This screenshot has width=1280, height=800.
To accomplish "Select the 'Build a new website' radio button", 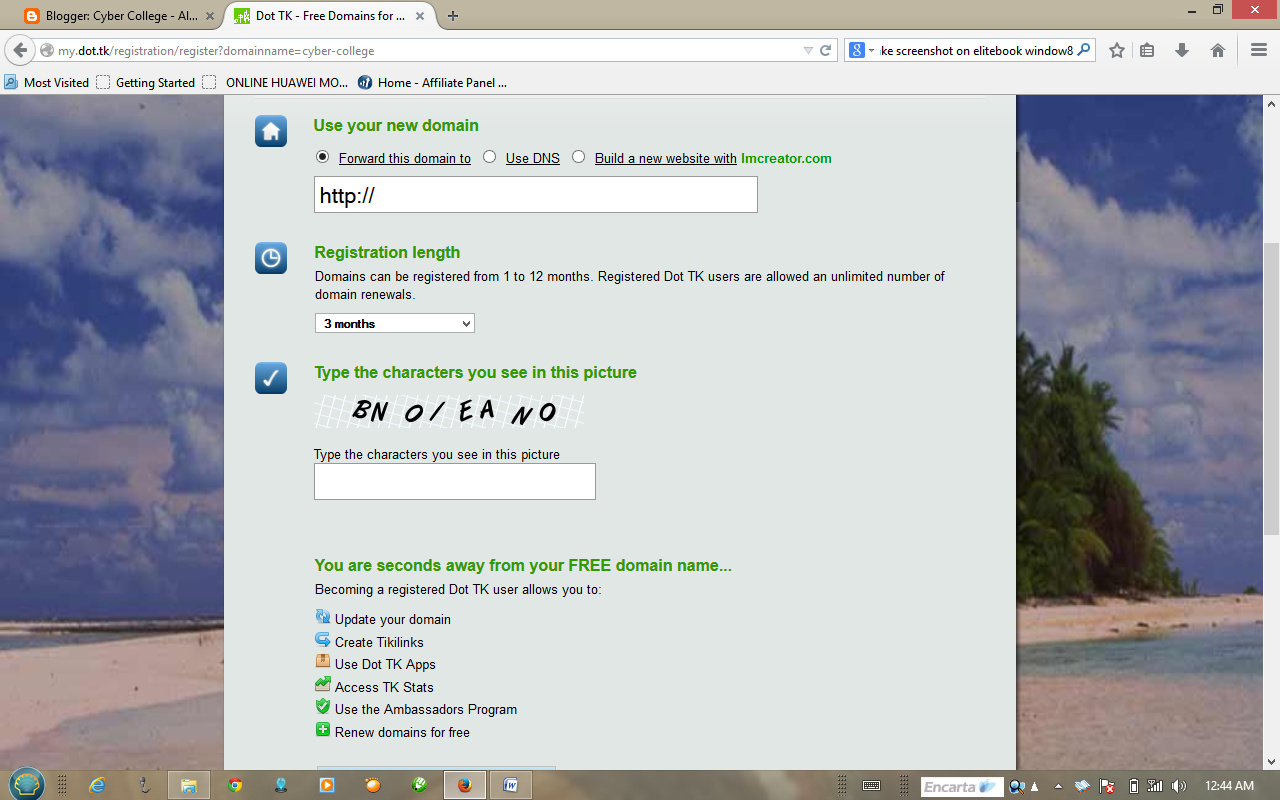I will (x=578, y=157).
